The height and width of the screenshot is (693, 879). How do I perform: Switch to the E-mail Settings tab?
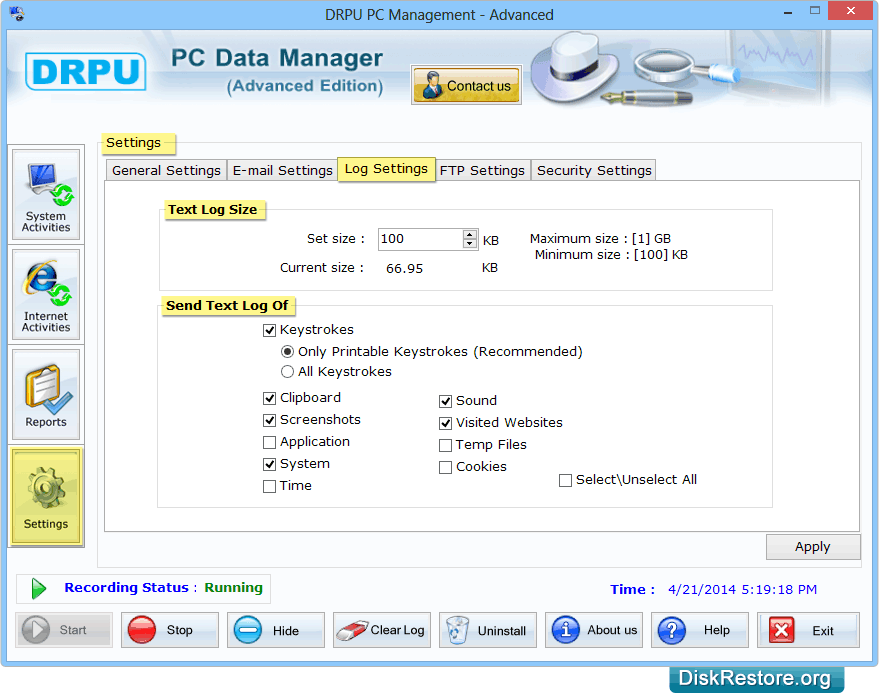pyautogui.click(x=283, y=170)
